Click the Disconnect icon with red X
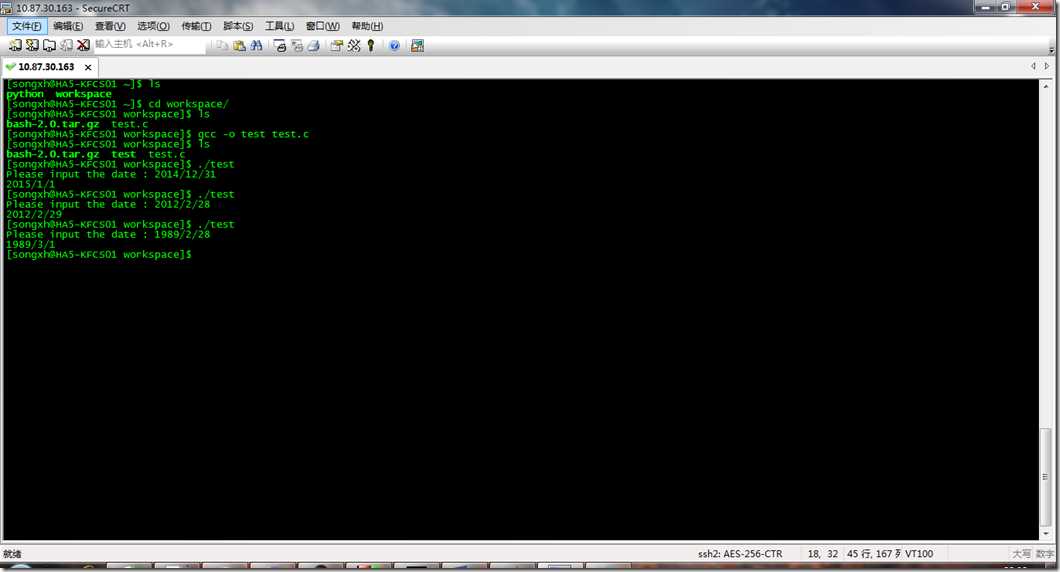 click(82, 45)
